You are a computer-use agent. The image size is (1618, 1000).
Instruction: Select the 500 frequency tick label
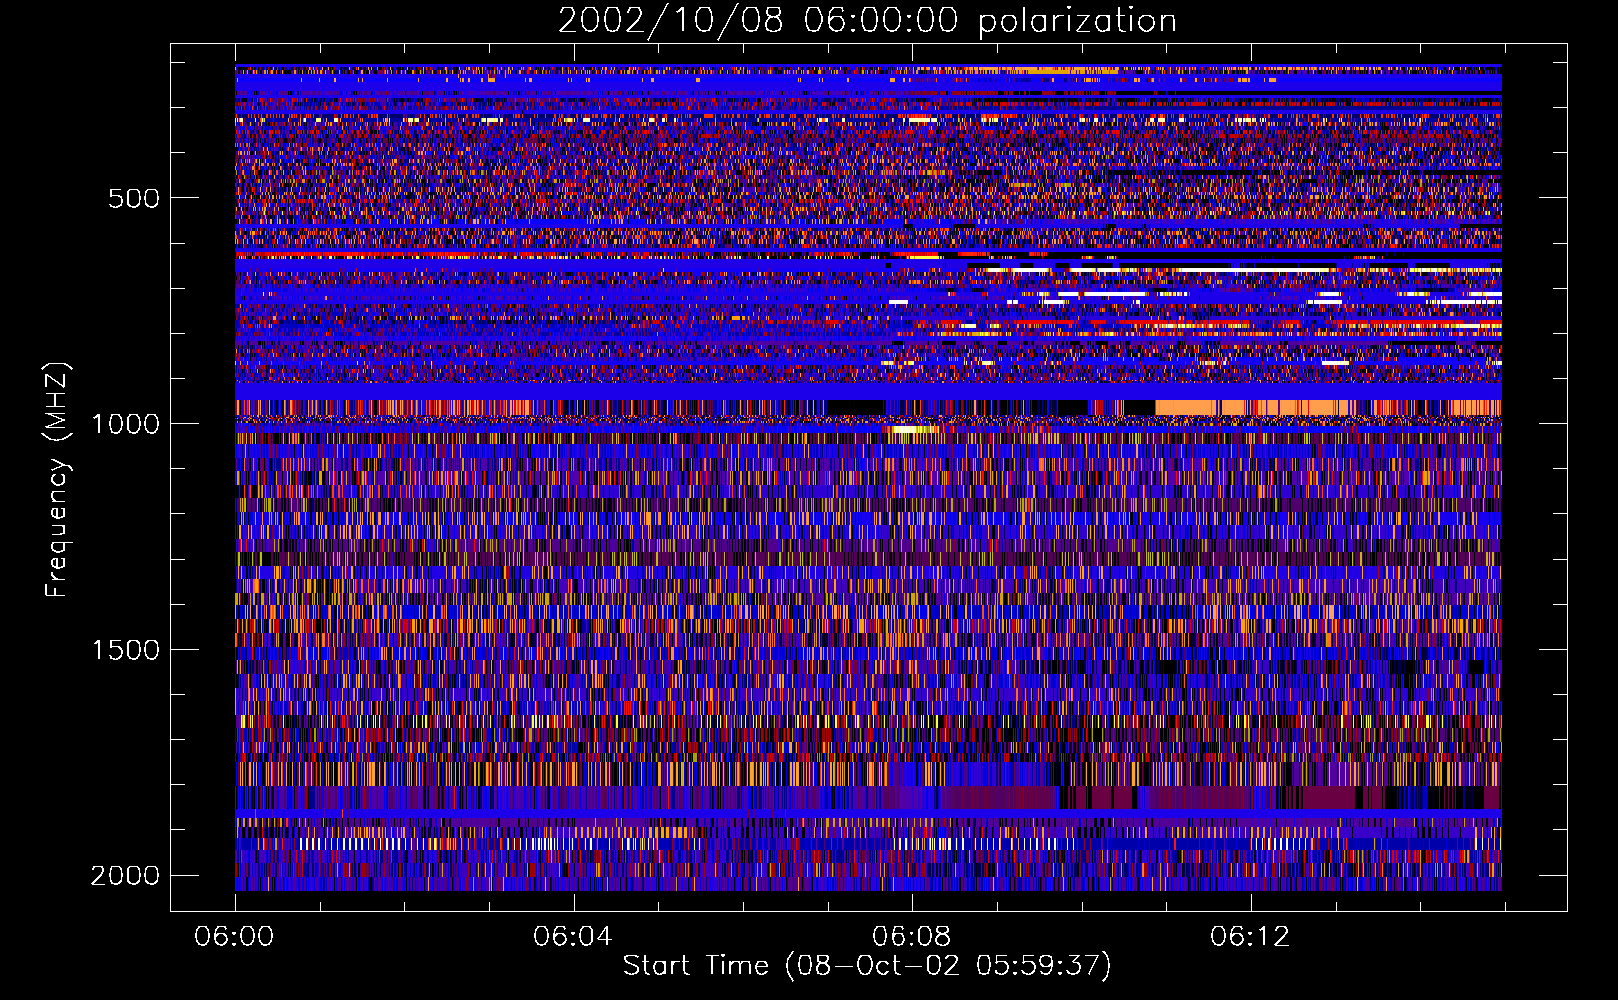tap(133, 198)
